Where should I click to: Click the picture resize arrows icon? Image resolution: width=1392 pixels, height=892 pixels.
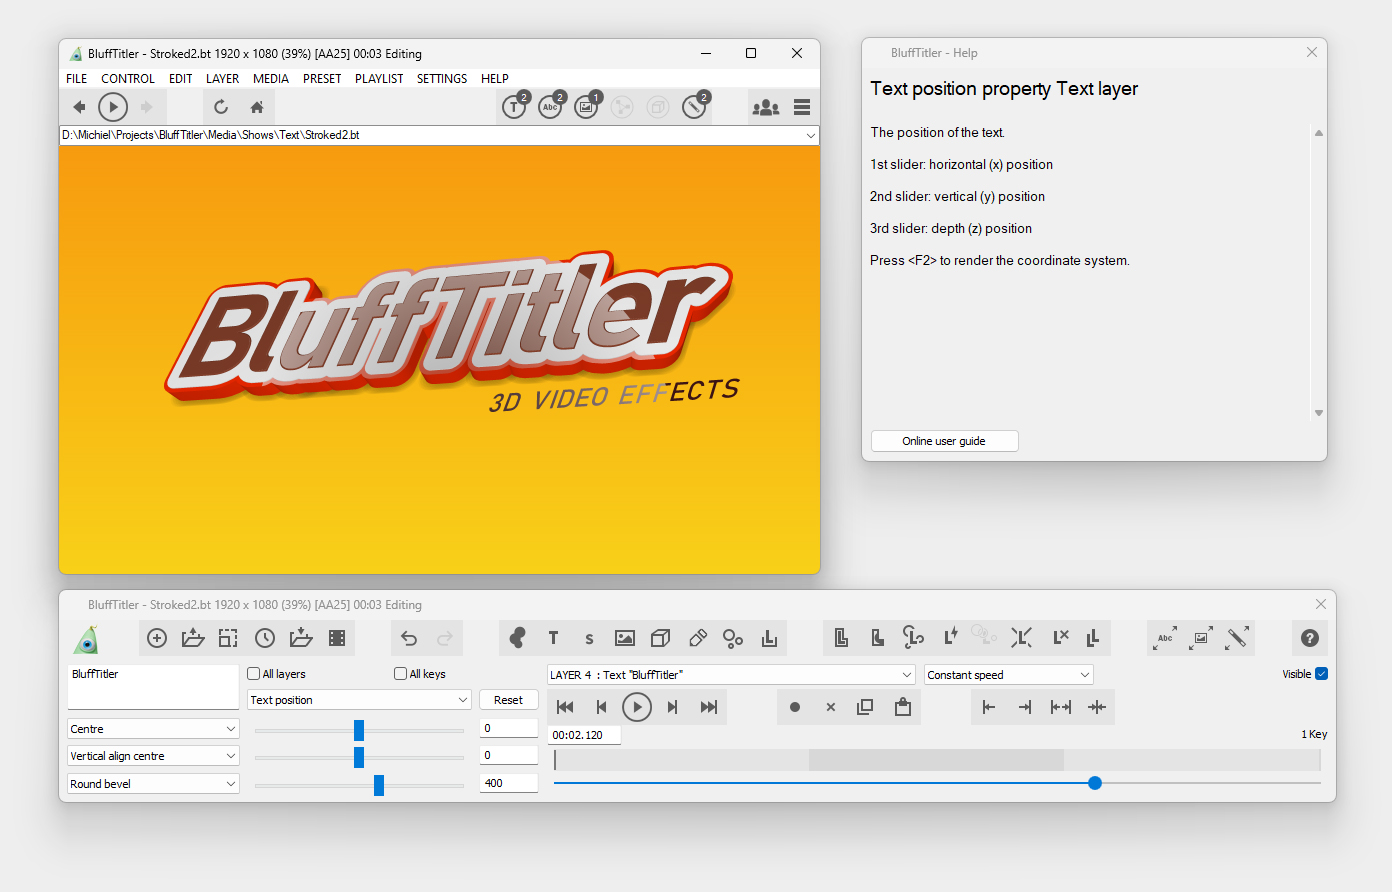click(x=1201, y=638)
